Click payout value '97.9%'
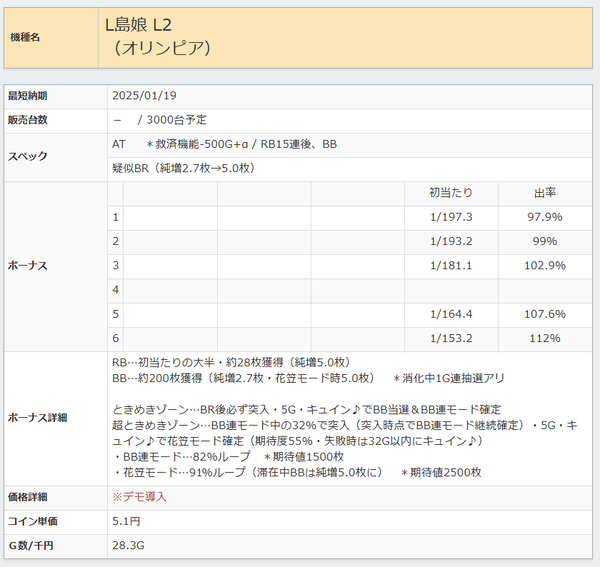The height and width of the screenshot is (567, 600). coord(545,217)
